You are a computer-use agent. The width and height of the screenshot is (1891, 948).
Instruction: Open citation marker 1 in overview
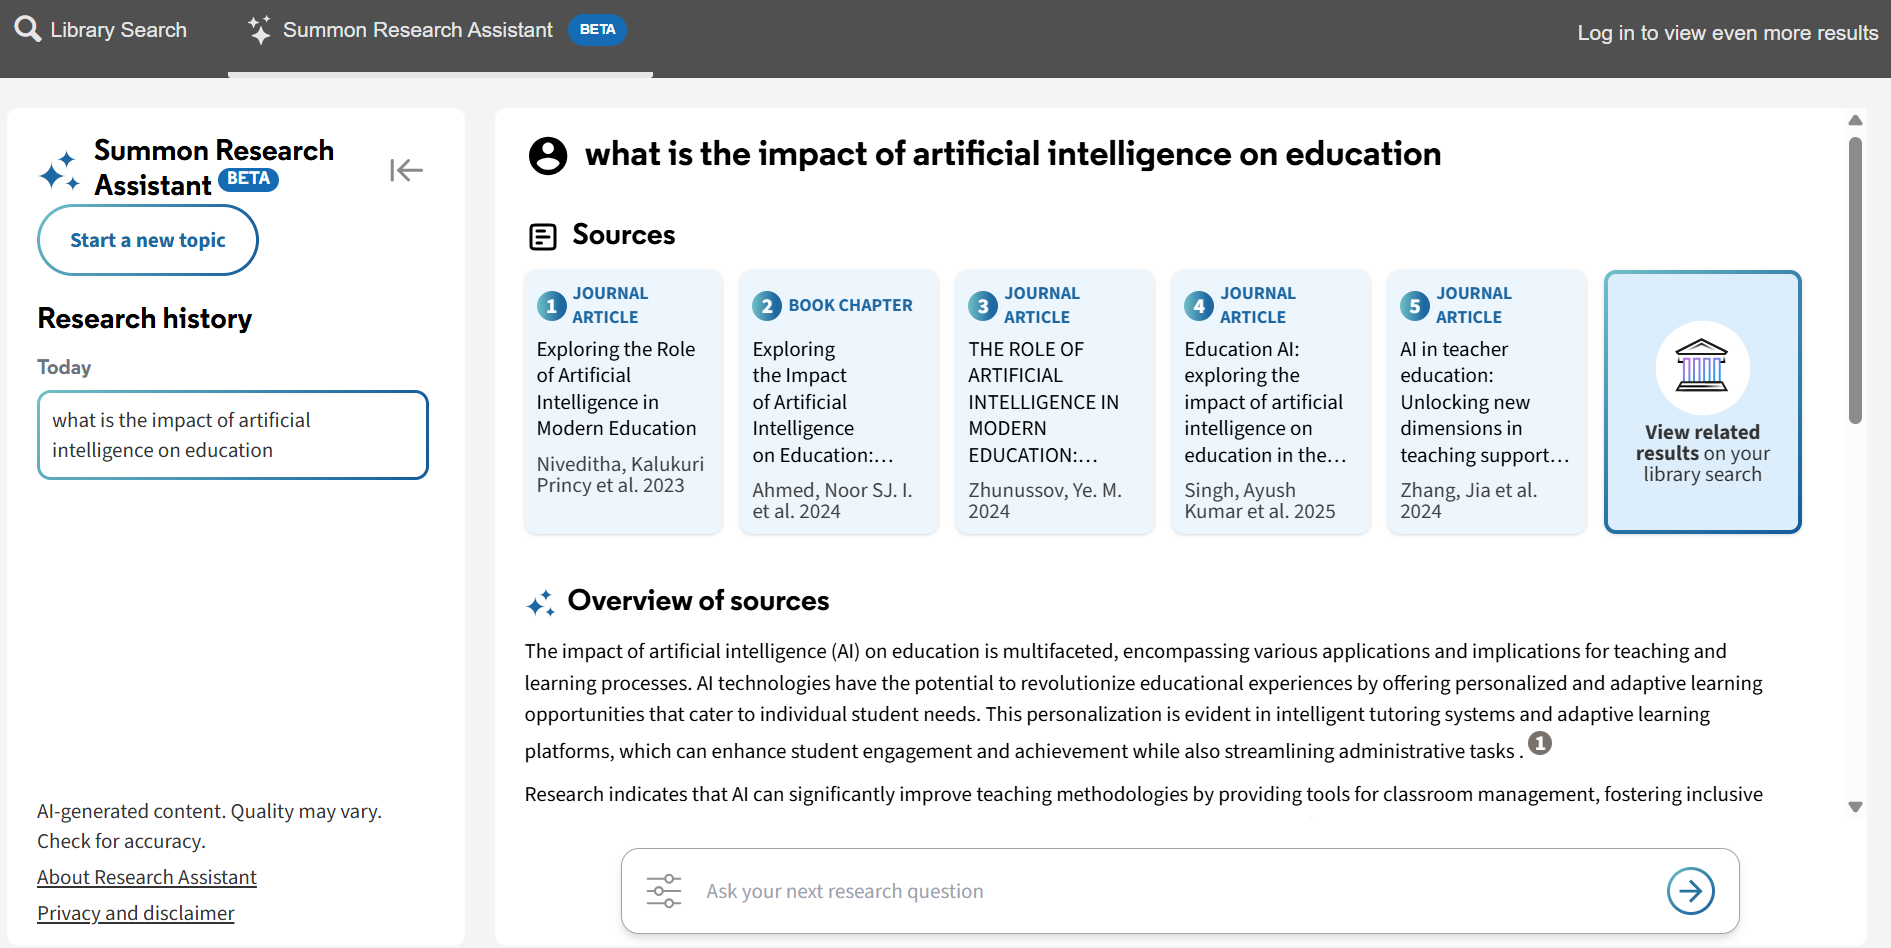click(1540, 743)
